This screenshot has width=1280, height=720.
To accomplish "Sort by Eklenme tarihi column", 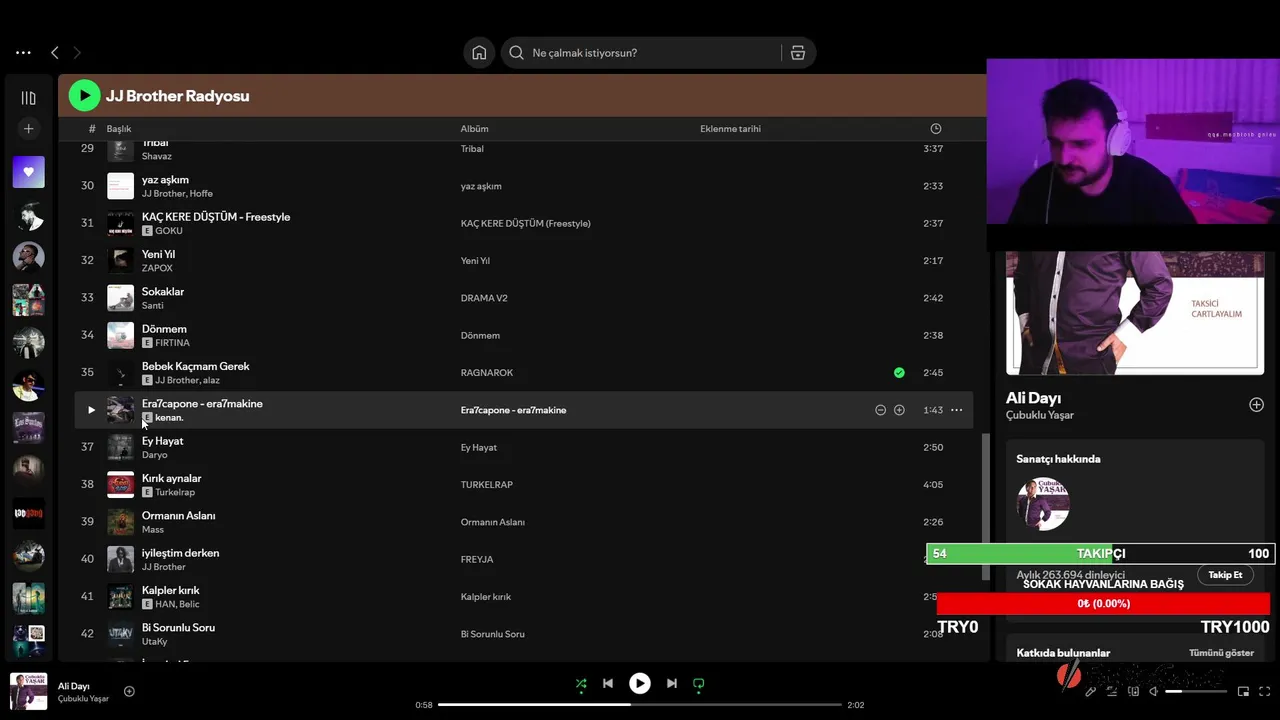I will tap(730, 129).
